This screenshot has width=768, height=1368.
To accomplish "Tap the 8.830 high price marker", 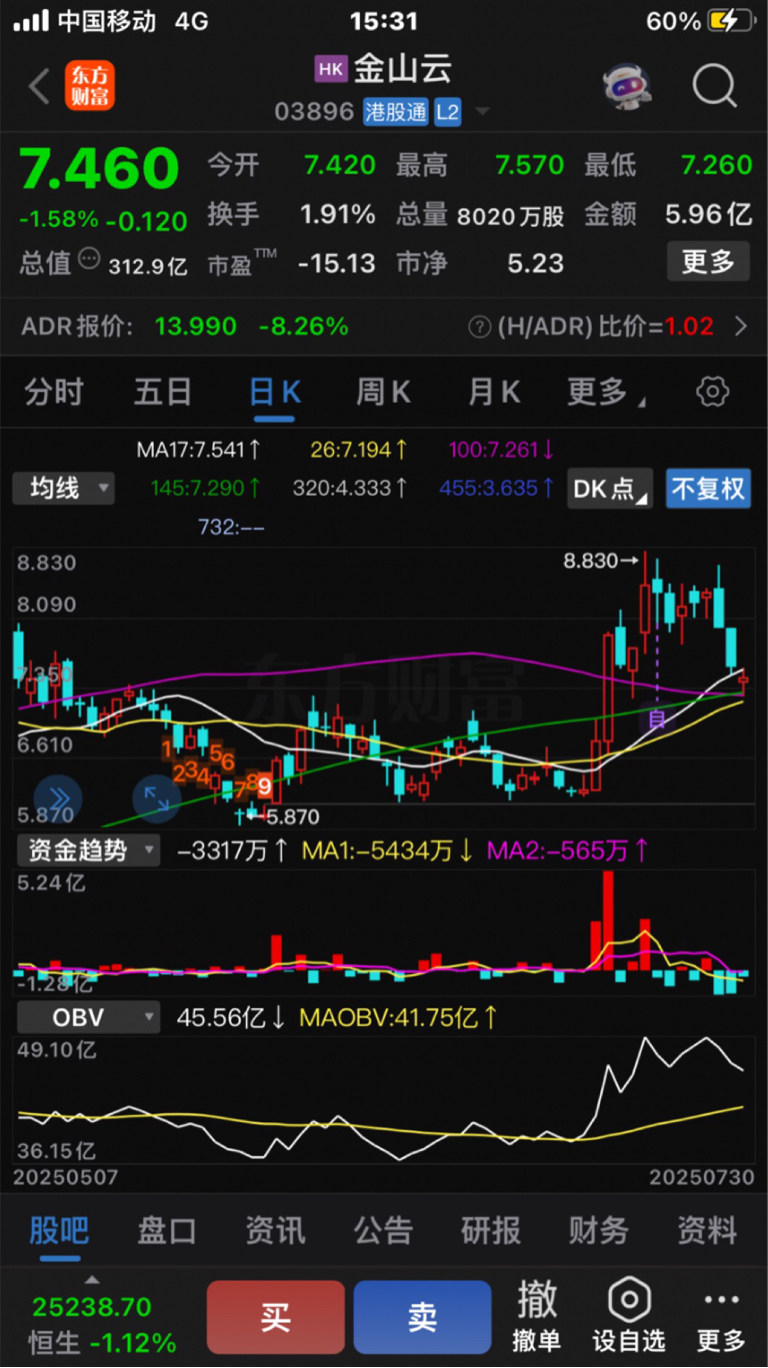I will 600,561.
